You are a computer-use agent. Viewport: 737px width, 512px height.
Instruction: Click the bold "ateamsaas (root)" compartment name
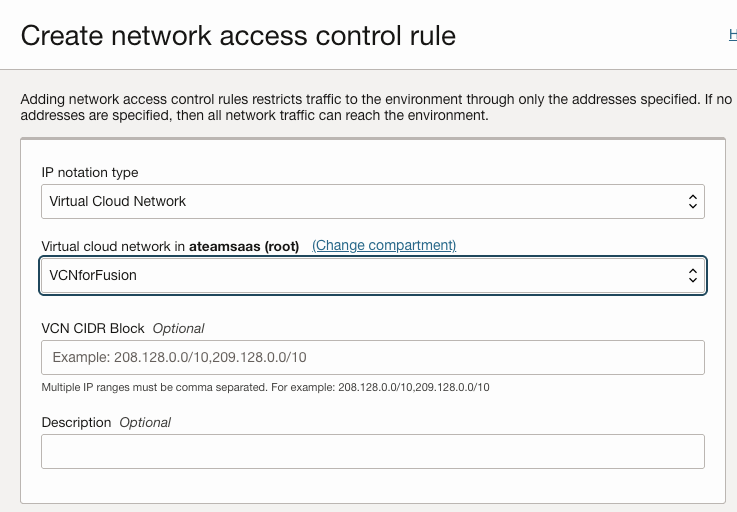click(x=244, y=246)
